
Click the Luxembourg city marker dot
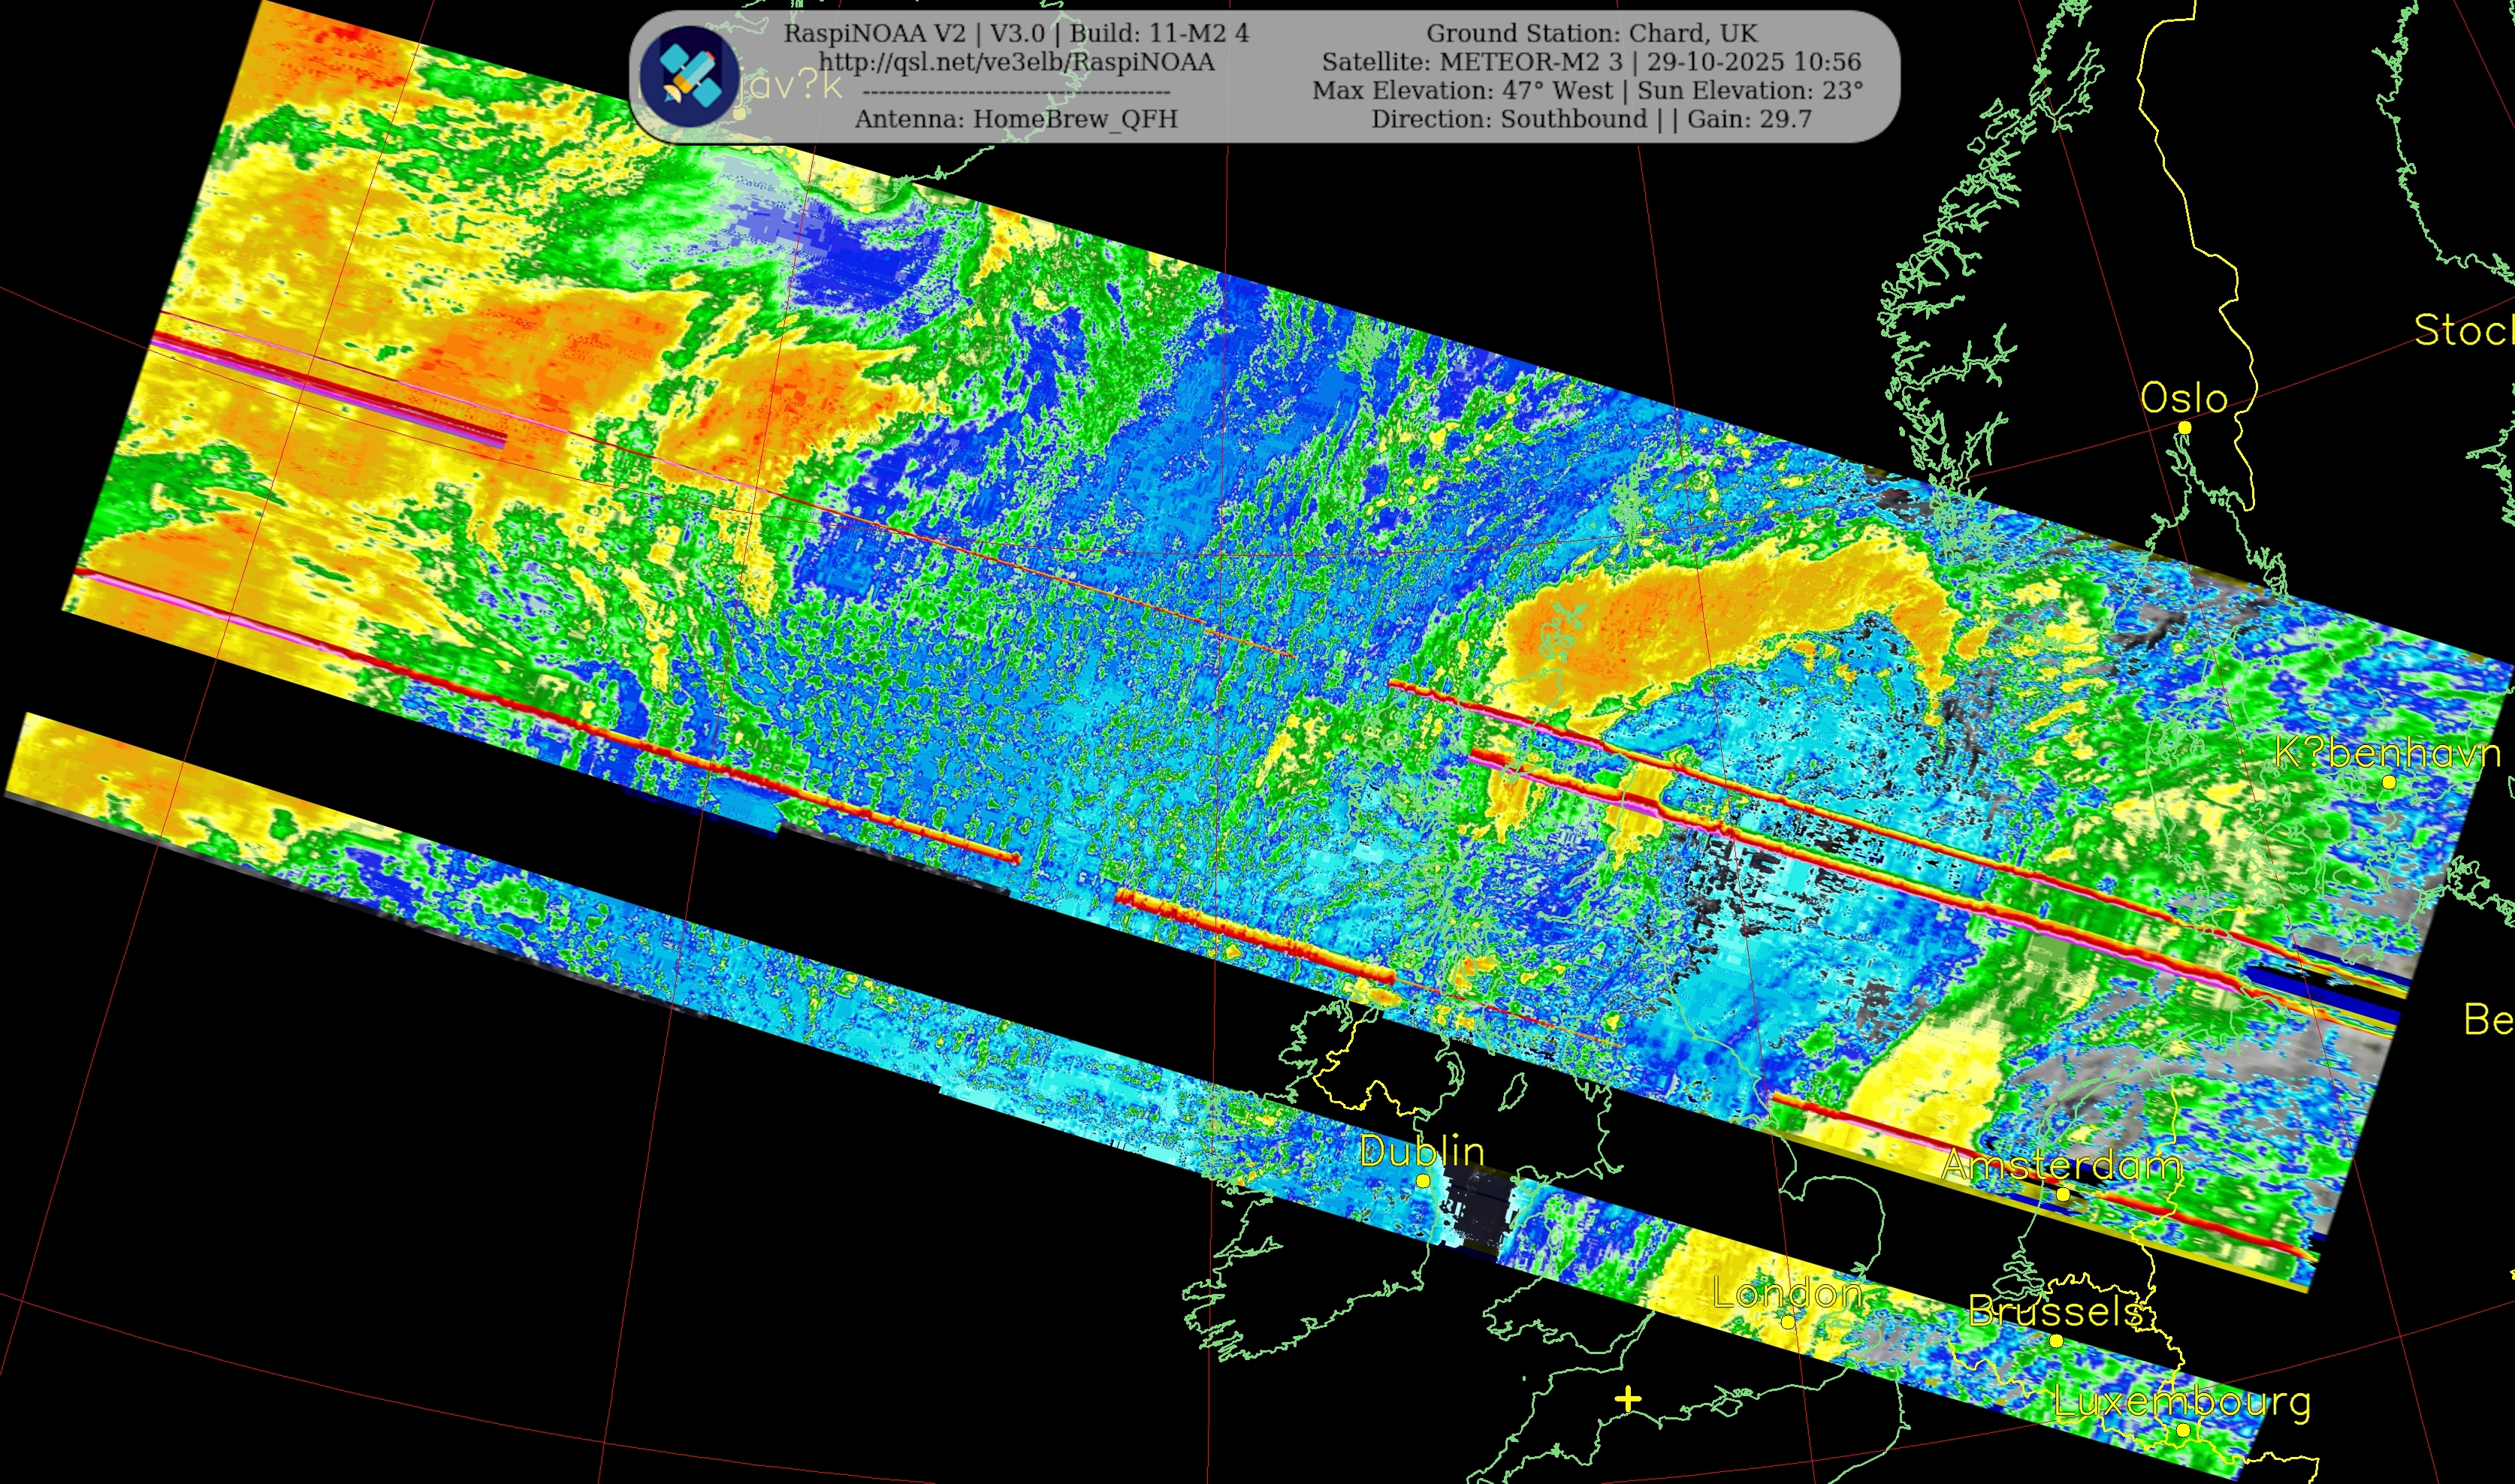point(2183,1431)
